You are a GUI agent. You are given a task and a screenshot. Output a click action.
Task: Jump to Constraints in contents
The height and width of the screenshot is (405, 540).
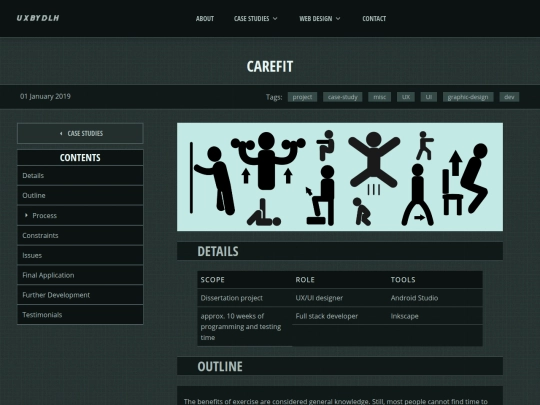[x=80, y=236]
